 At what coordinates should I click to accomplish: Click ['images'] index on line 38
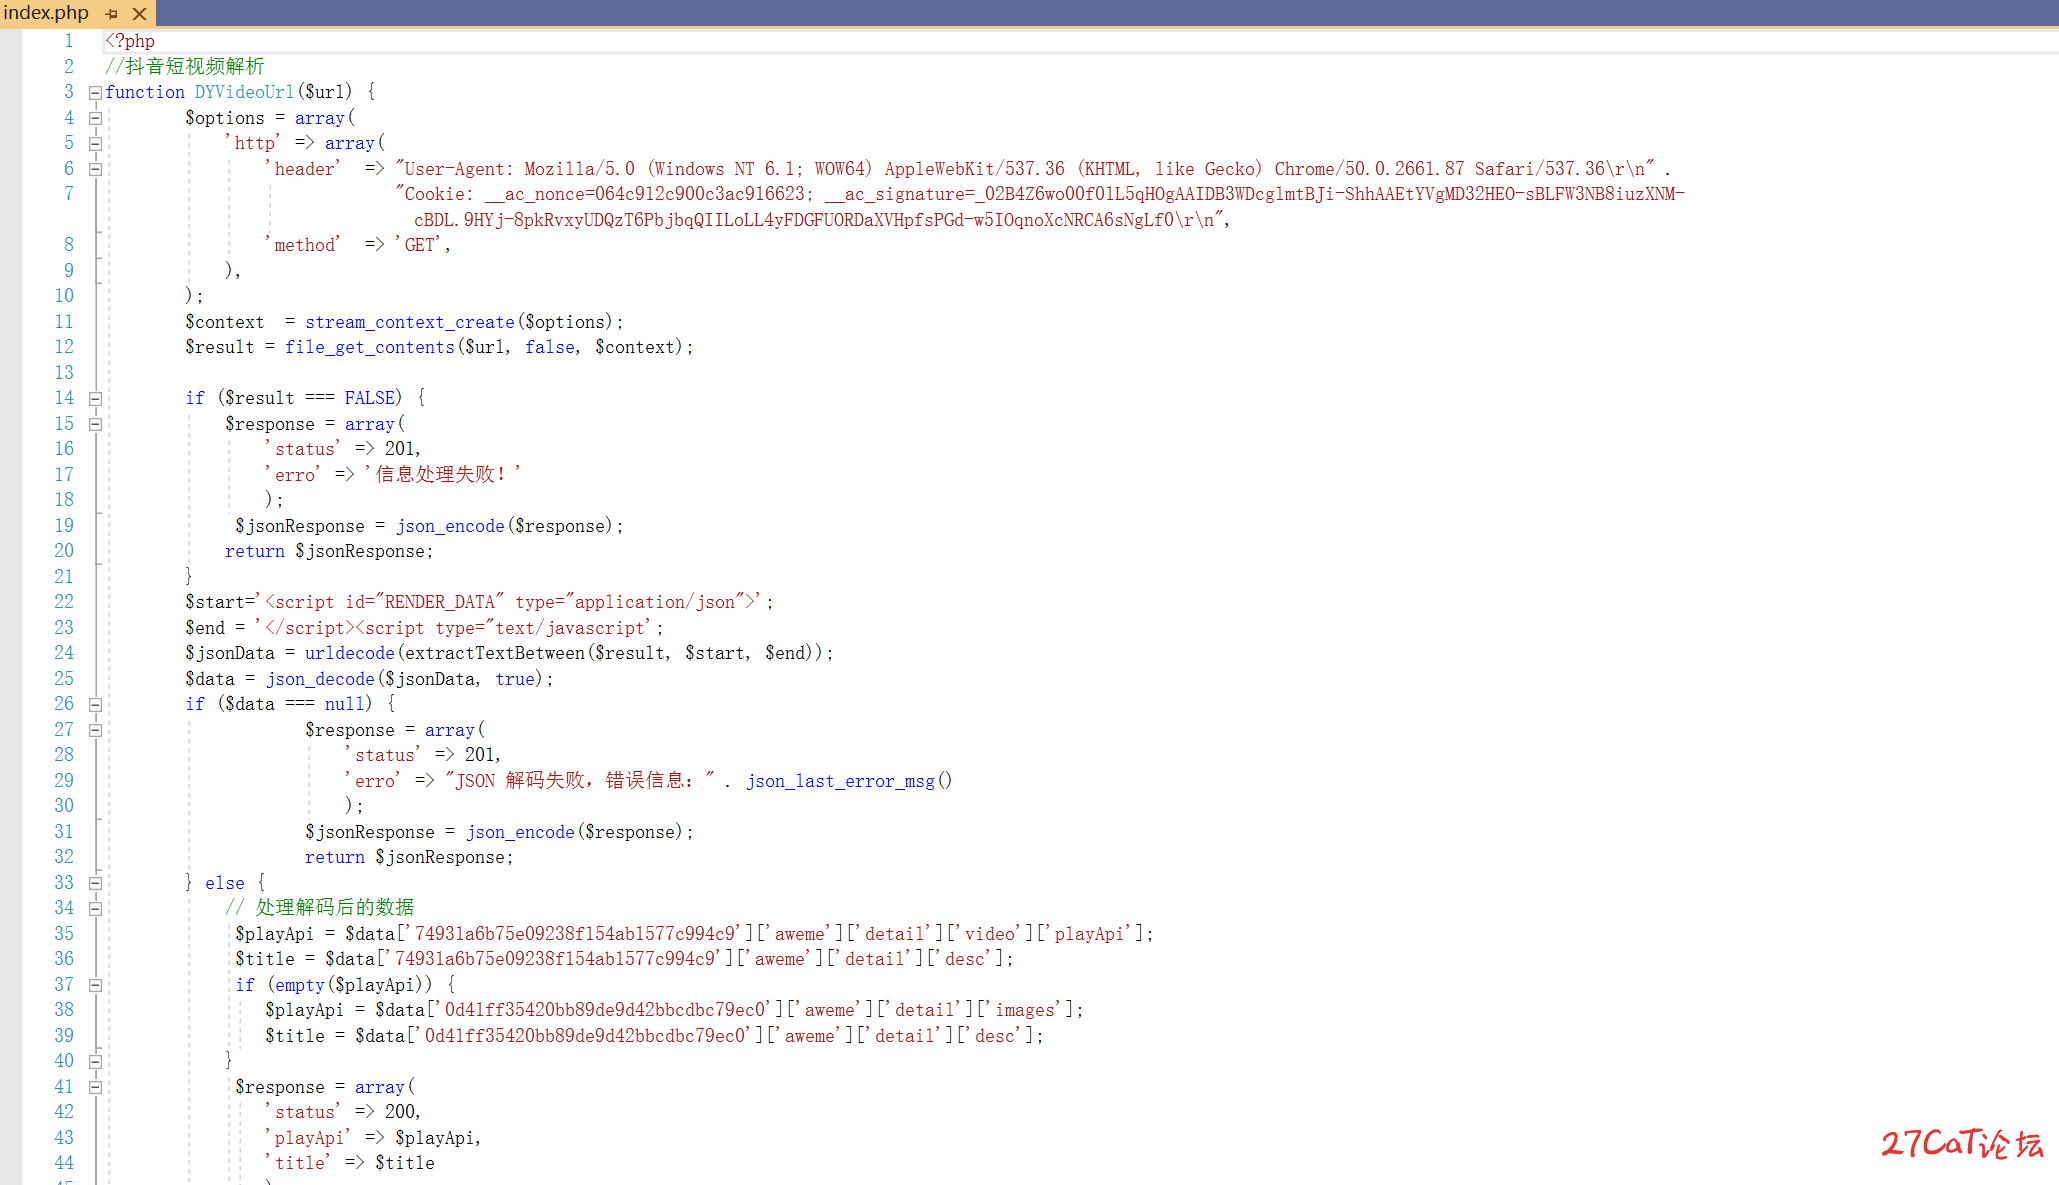pos(1025,1010)
